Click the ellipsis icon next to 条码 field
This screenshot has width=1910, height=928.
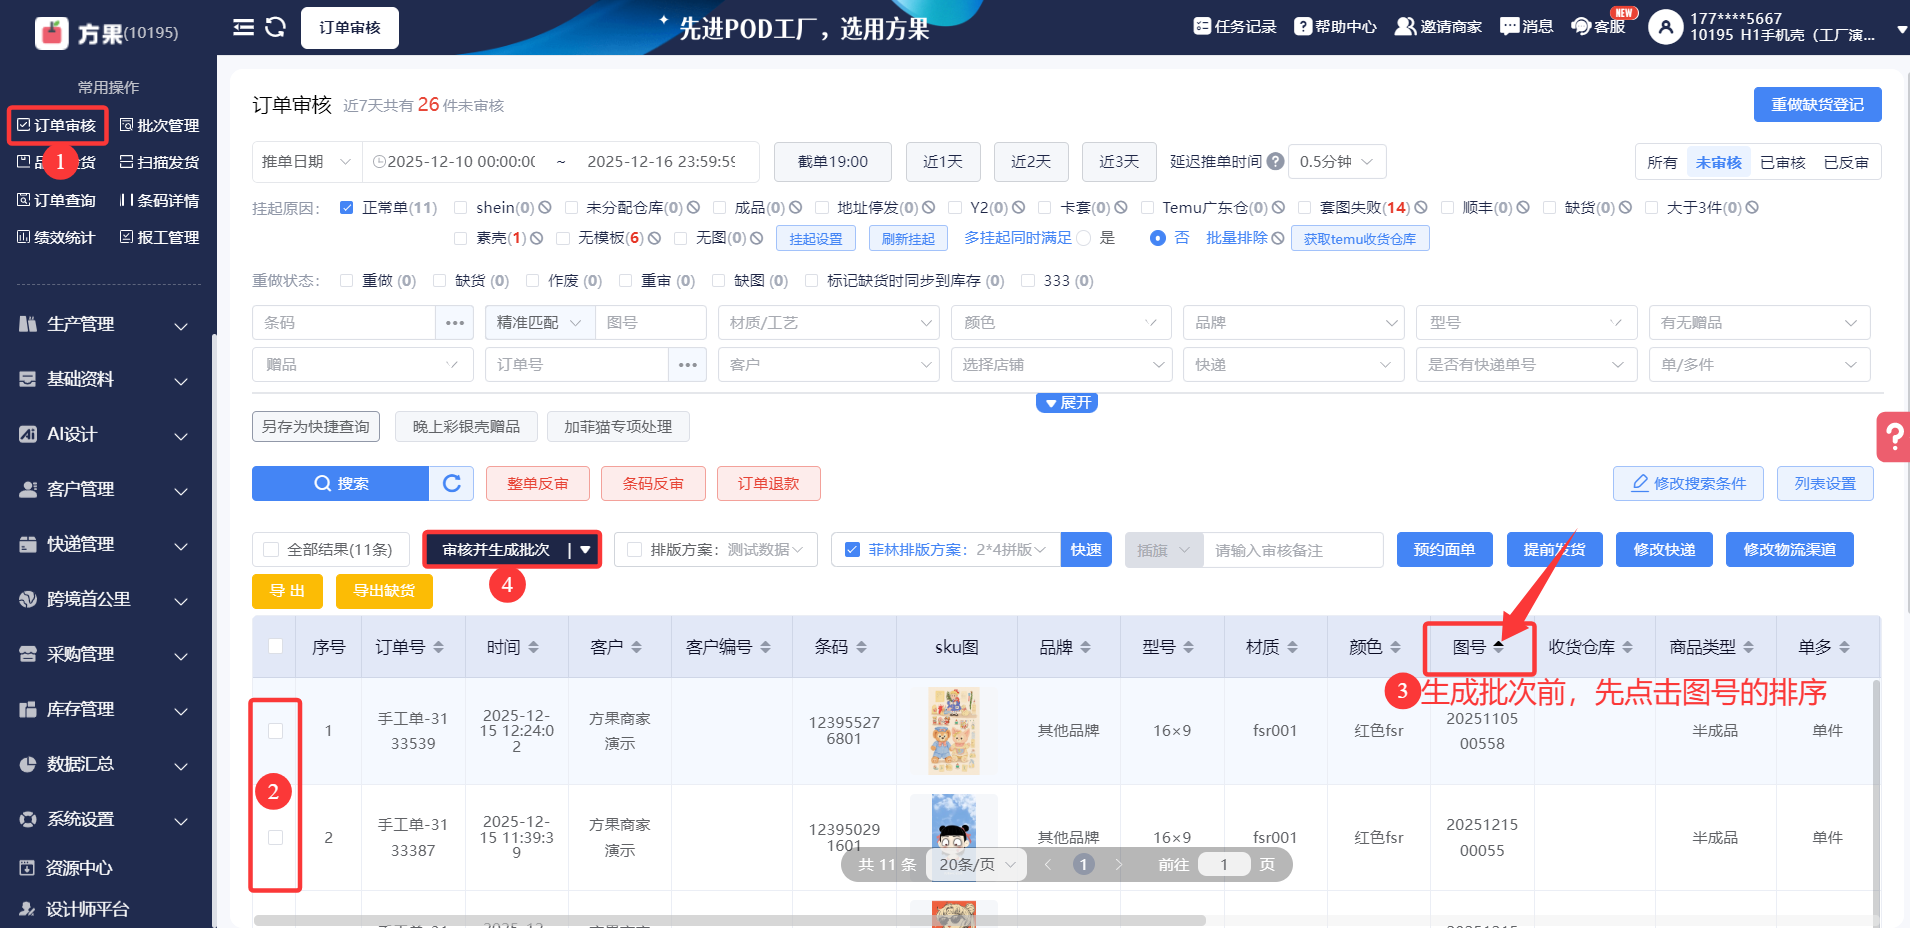point(454,323)
